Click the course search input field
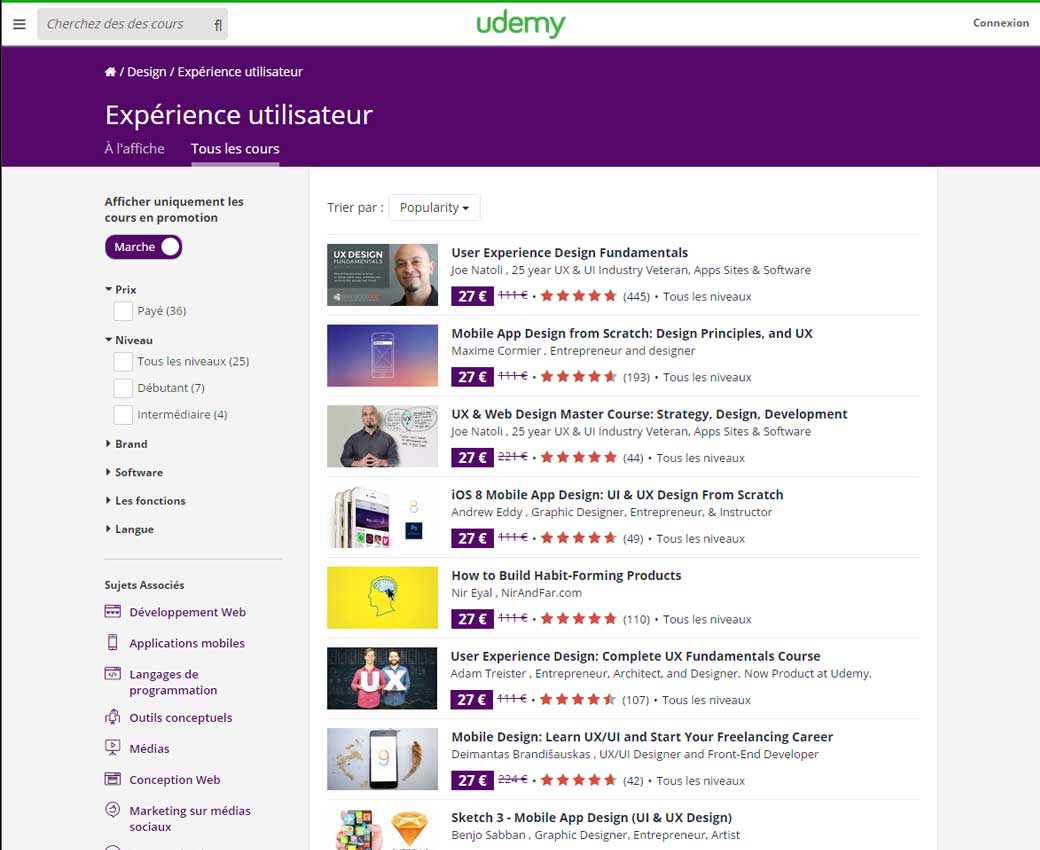Viewport: 1040px width, 850px height. click(x=125, y=24)
